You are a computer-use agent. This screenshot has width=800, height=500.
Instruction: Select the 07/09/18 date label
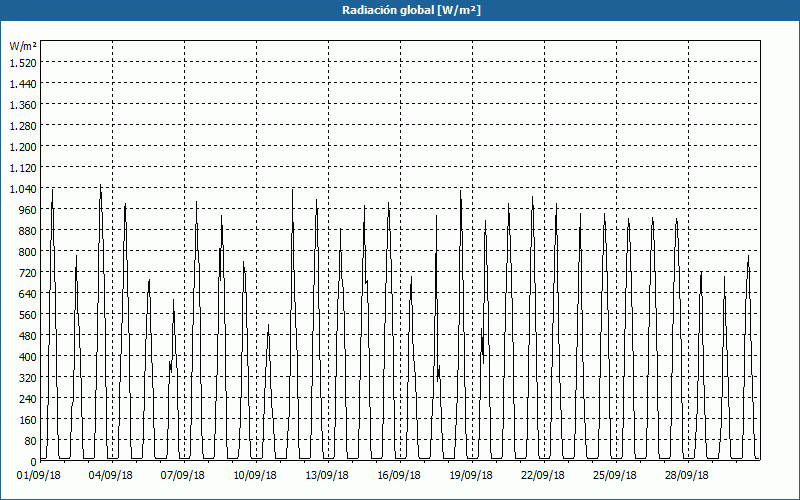click(183, 476)
